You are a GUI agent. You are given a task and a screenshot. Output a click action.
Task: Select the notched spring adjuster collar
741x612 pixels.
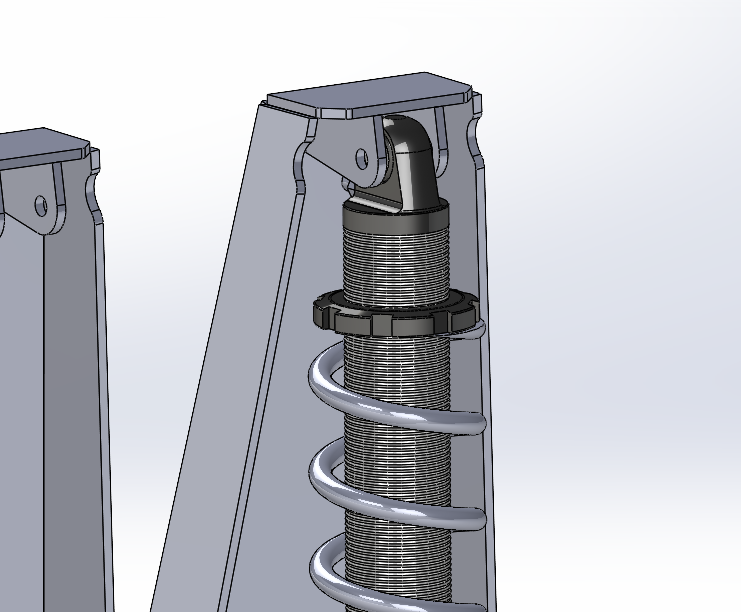[x=396, y=313]
